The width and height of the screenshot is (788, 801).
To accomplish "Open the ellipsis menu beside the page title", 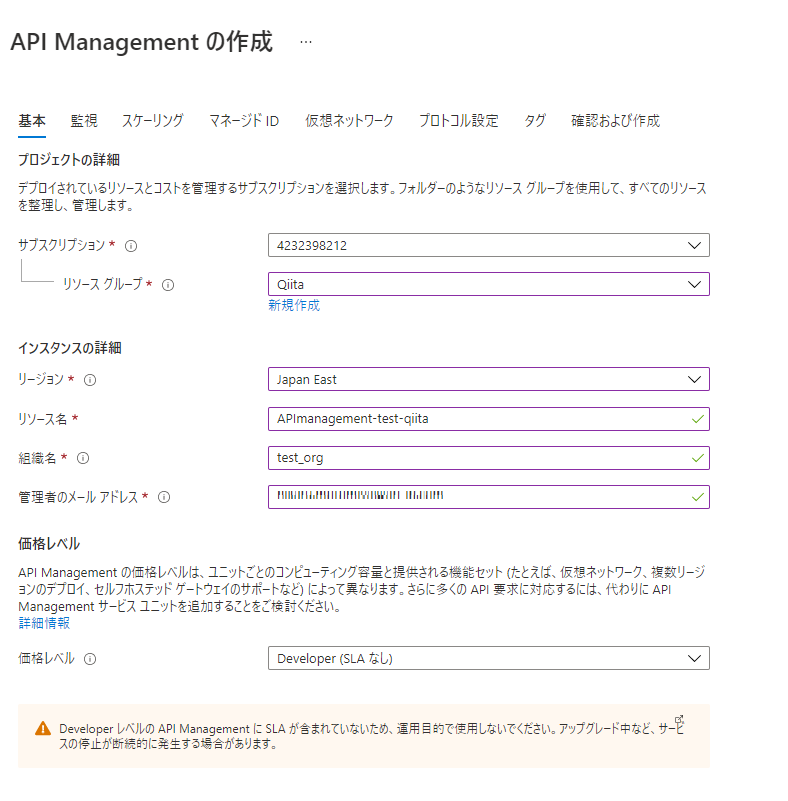I will pos(306,42).
